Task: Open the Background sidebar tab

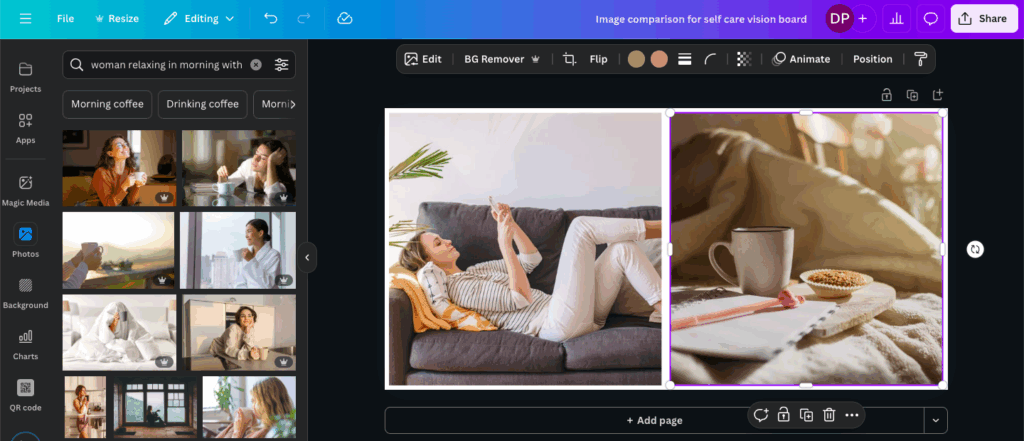Action: (x=25, y=293)
